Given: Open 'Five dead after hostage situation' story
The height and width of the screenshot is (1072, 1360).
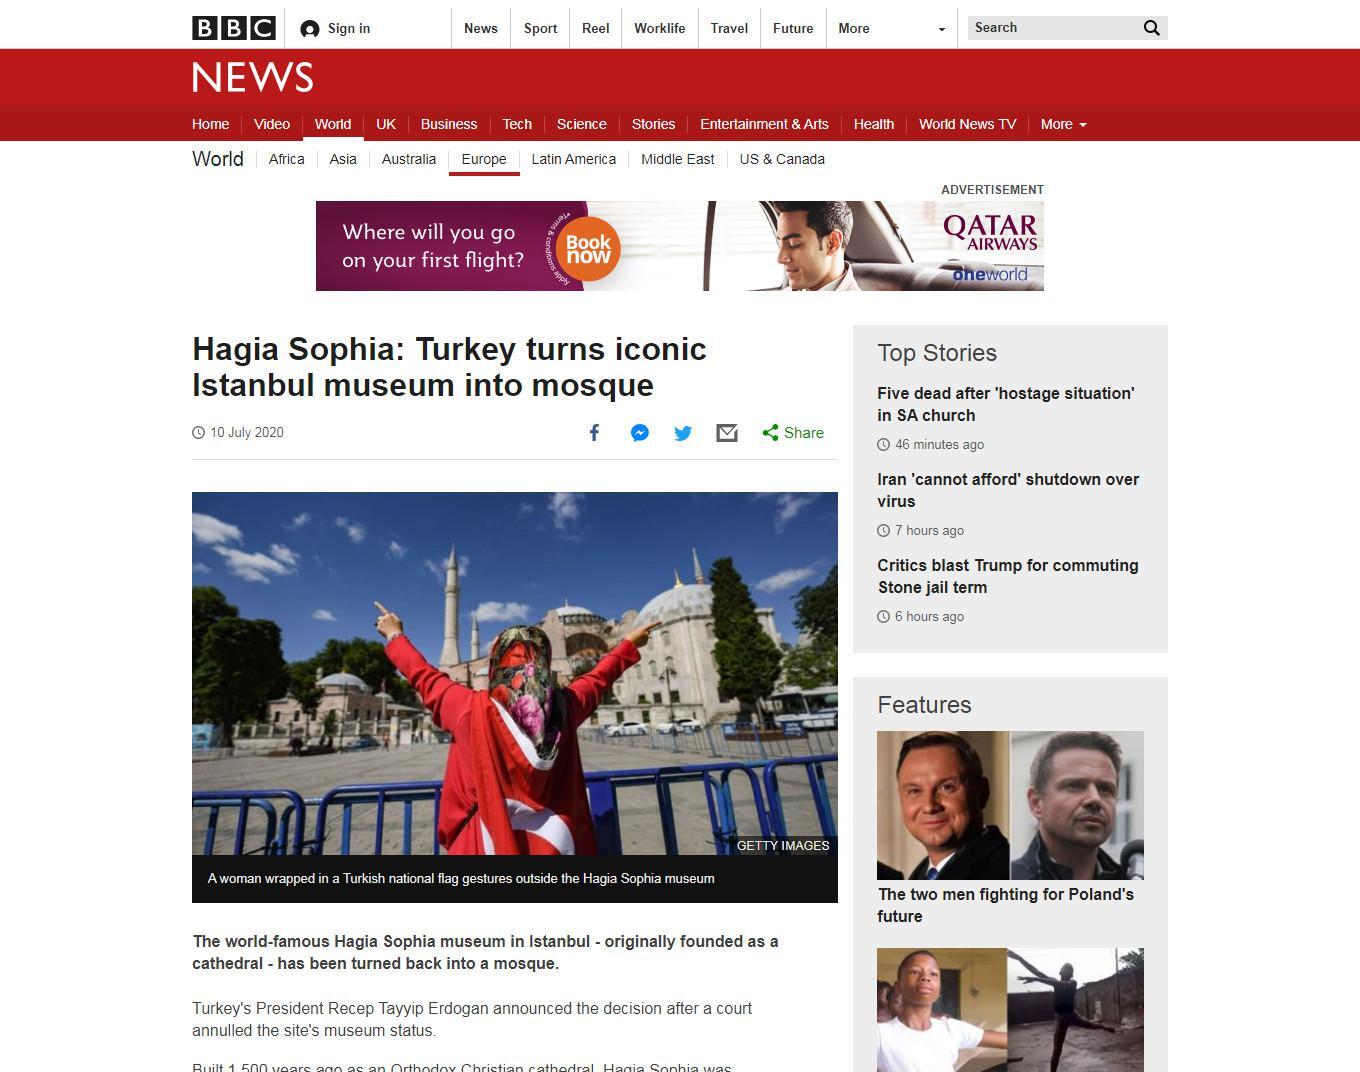Looking at the screenshot, I should tap(1006, 404).
